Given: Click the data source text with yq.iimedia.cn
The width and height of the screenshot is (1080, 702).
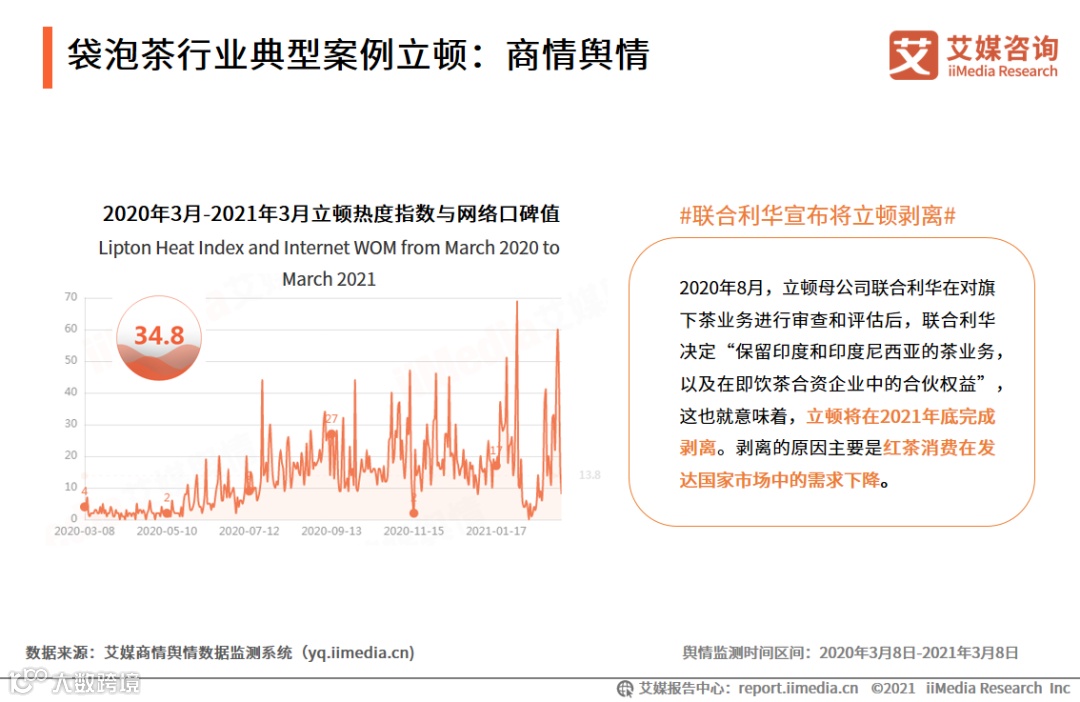Looking at the screenshot, I should 220,652.
